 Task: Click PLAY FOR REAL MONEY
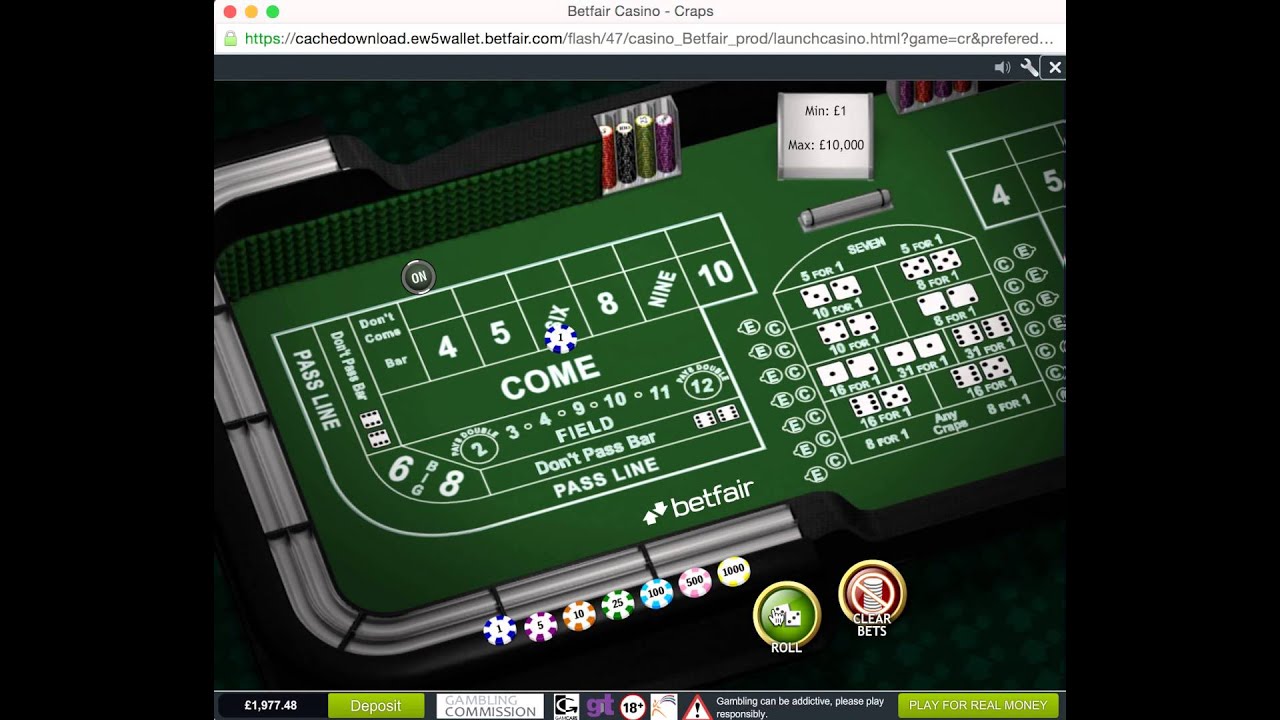click(x=978, y=706)
